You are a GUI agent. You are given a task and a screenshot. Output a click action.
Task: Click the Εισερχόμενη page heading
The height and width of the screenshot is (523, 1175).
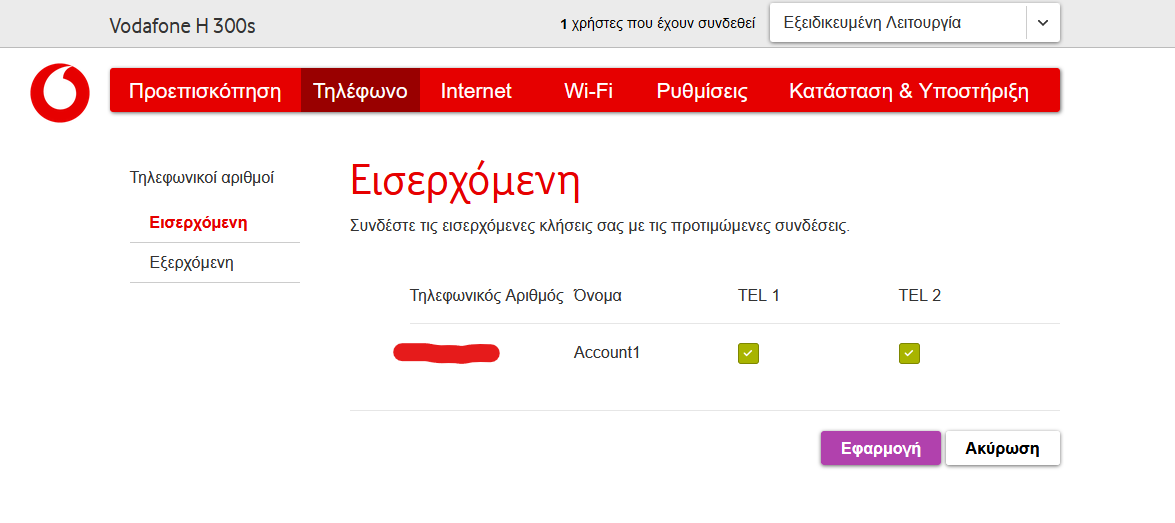pyautogui.click(x=465, y=182)
